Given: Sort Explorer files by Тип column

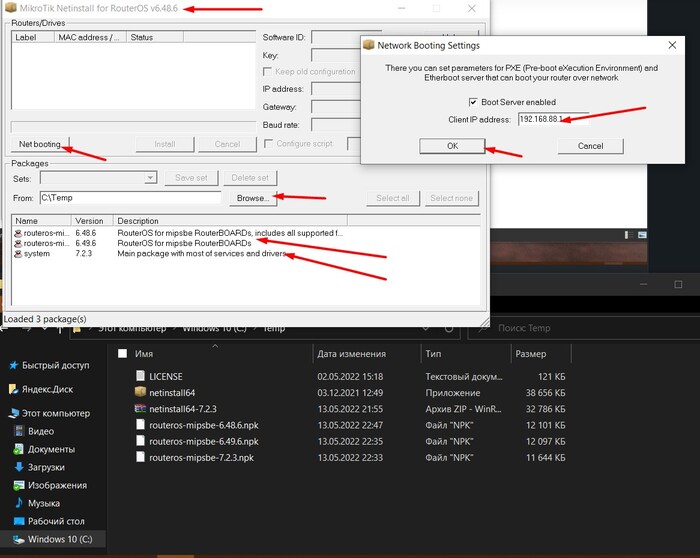Looking at the screenshot, I should [433, 354].
